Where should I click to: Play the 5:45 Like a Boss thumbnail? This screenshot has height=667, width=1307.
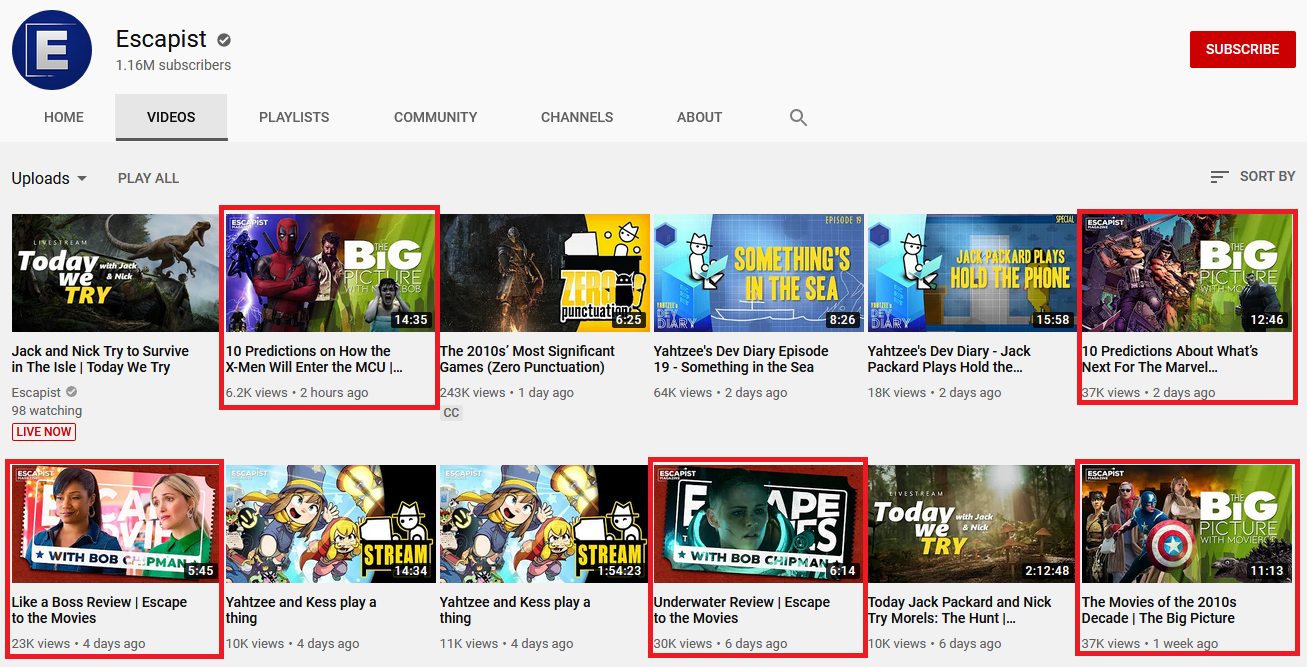point(115,524)
